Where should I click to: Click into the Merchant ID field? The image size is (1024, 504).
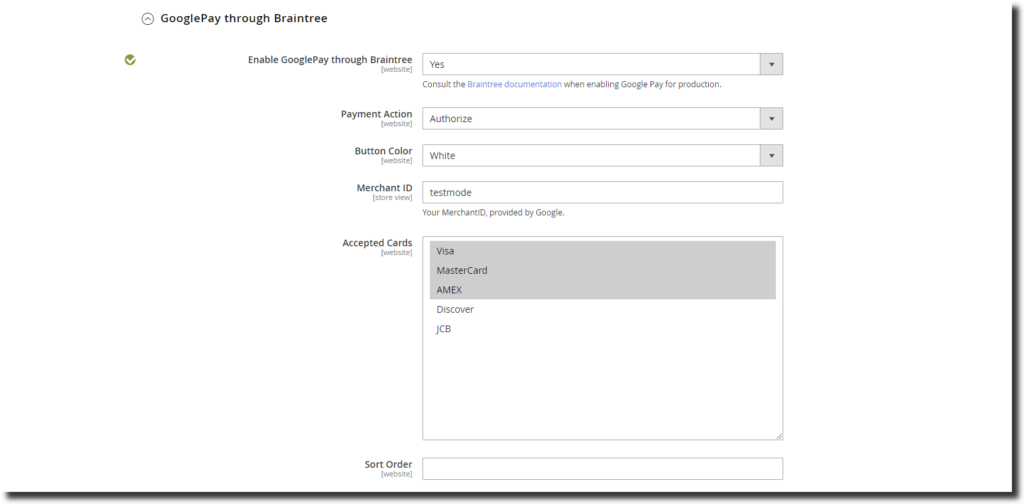(x=602, y=192)
